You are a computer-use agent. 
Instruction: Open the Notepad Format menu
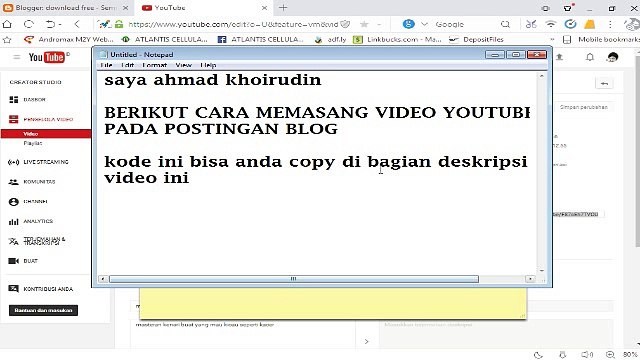coord(154,65)
